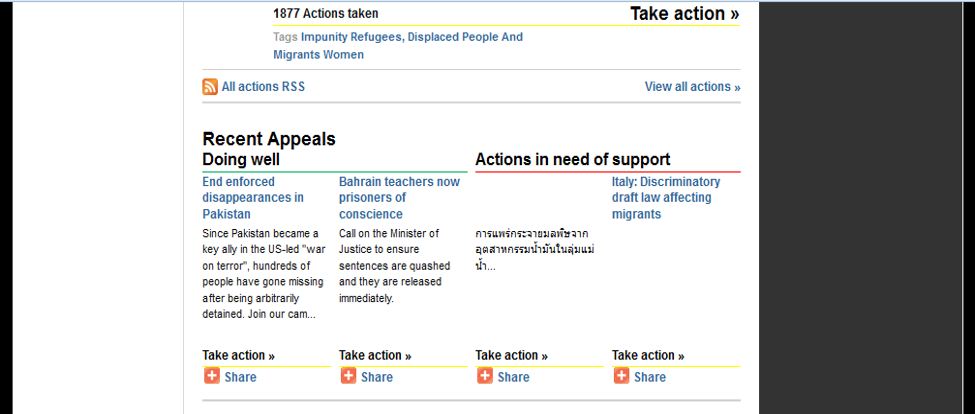Click the orange RSS feed icon
Viewport: 975px width, 414px height.
(210, 87)
